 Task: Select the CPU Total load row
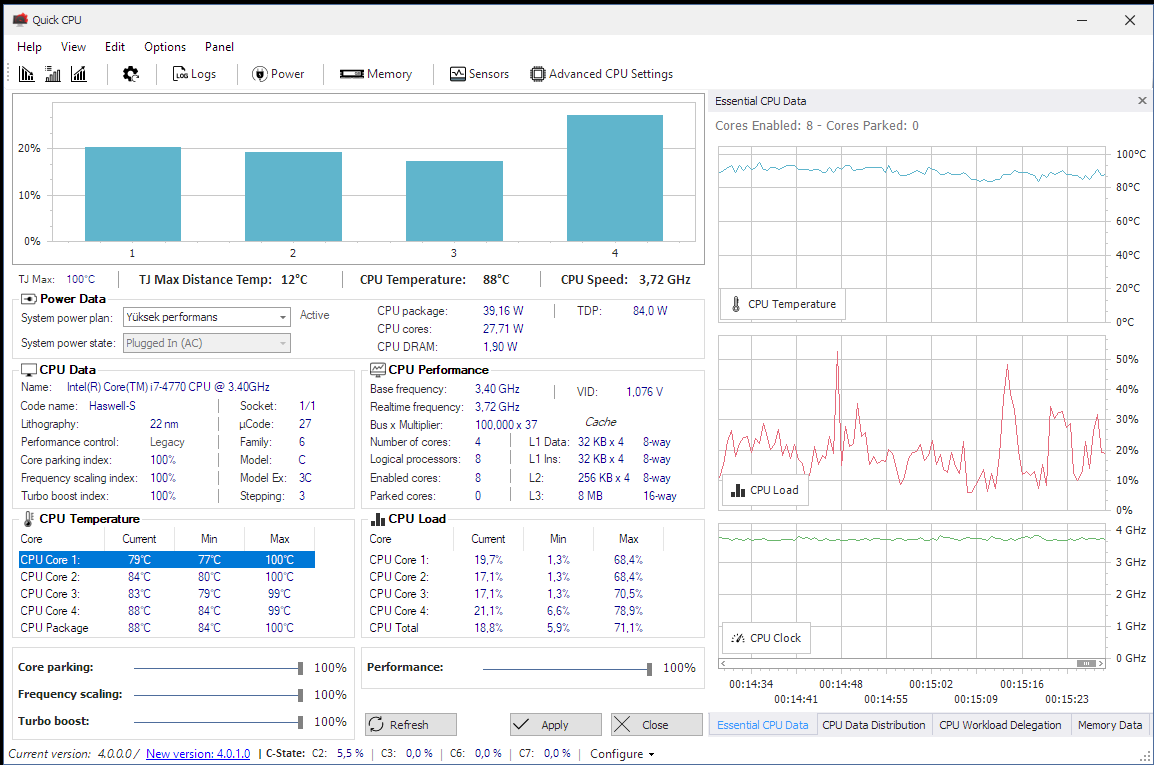[x=515, y=628]
